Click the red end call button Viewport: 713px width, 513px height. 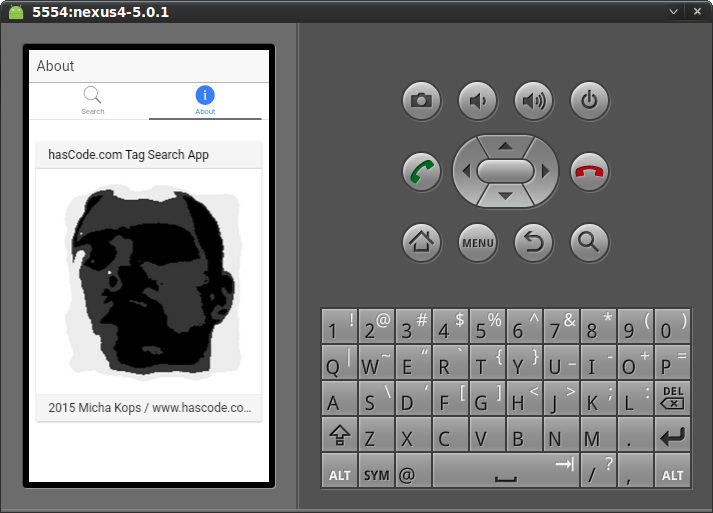[x=589, y=172]
